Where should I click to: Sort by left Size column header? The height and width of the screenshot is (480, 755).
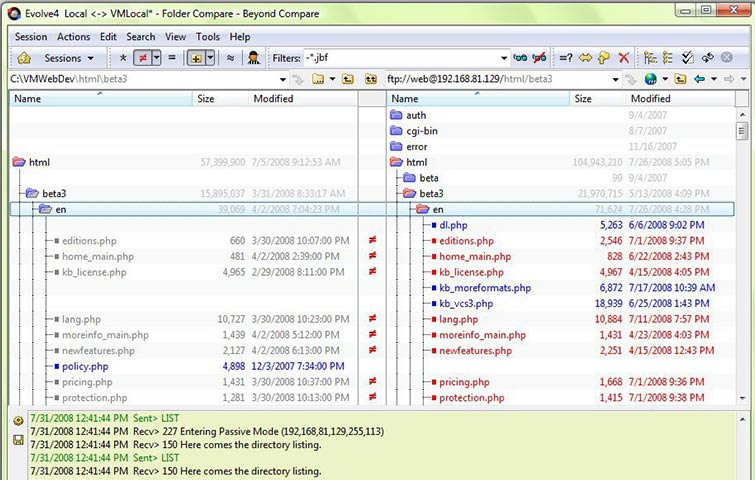coord(221,99)
